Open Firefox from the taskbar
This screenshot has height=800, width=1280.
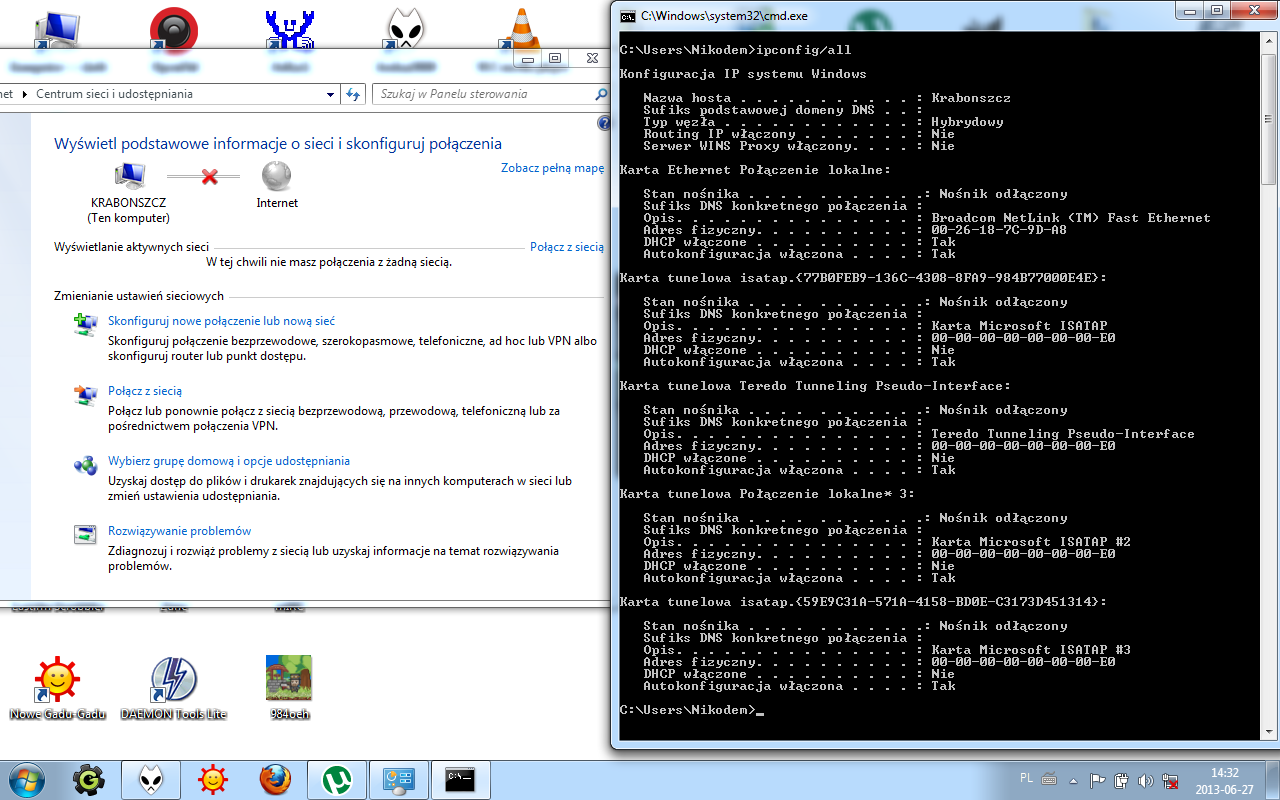pos(275,779)
